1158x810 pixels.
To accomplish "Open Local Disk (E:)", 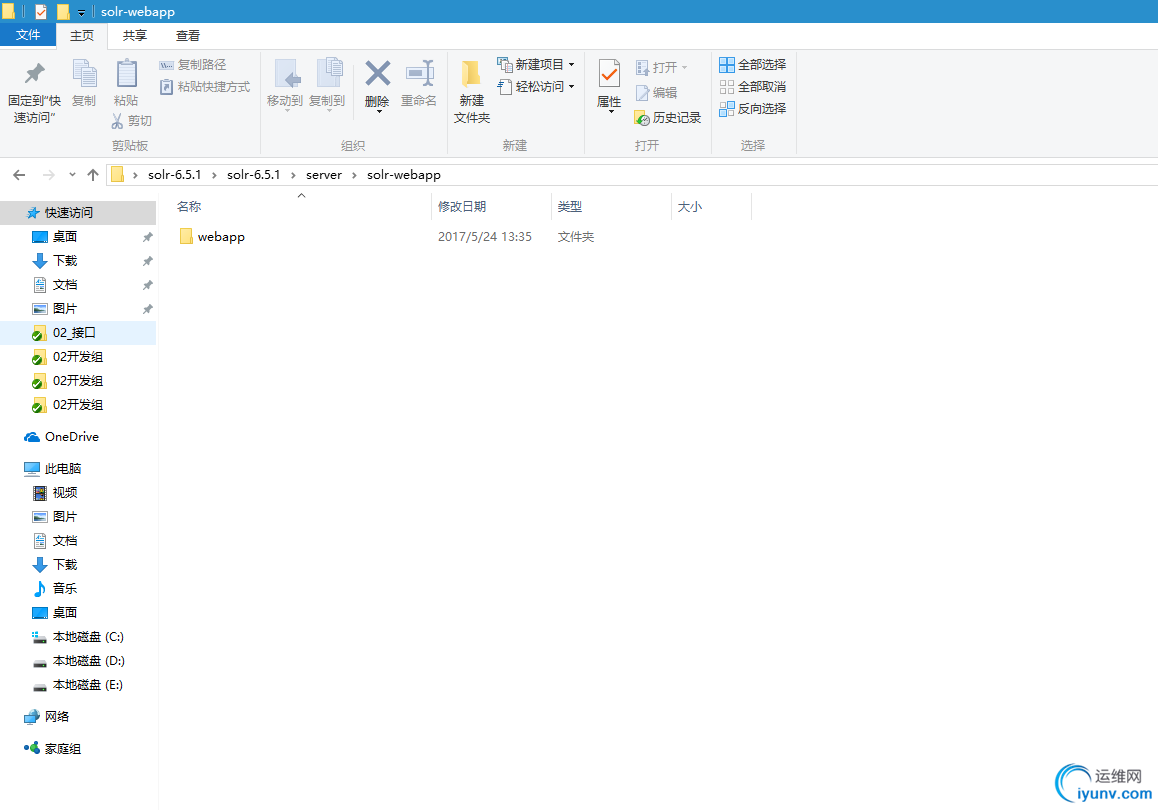I will (x=78, y=684).
